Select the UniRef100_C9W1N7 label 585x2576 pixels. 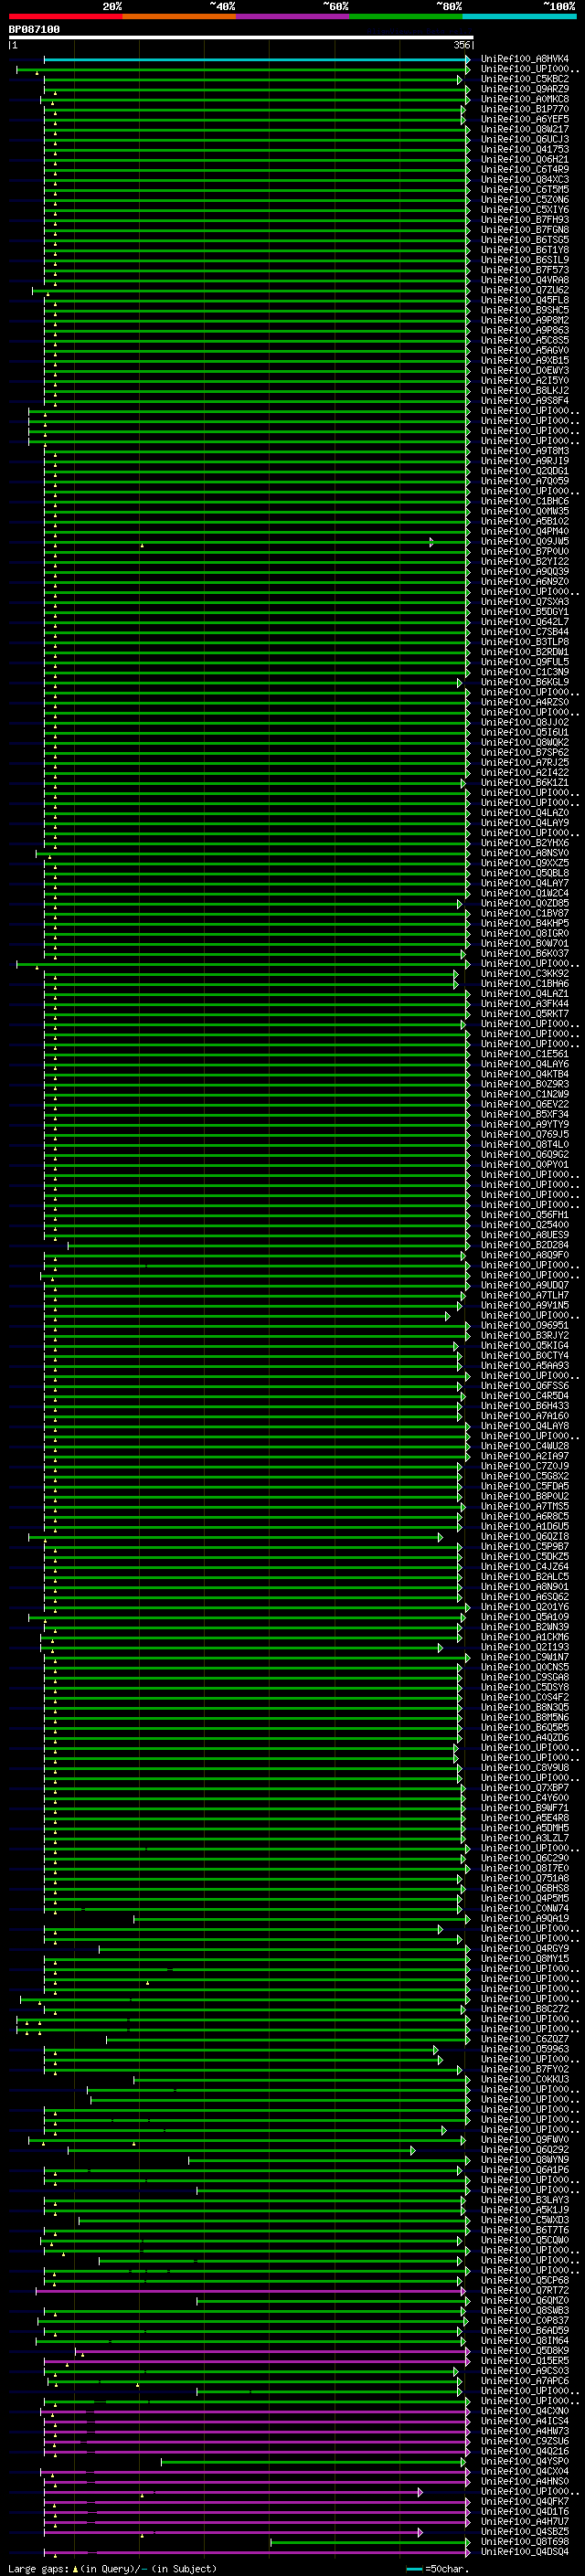(525, 1657)
